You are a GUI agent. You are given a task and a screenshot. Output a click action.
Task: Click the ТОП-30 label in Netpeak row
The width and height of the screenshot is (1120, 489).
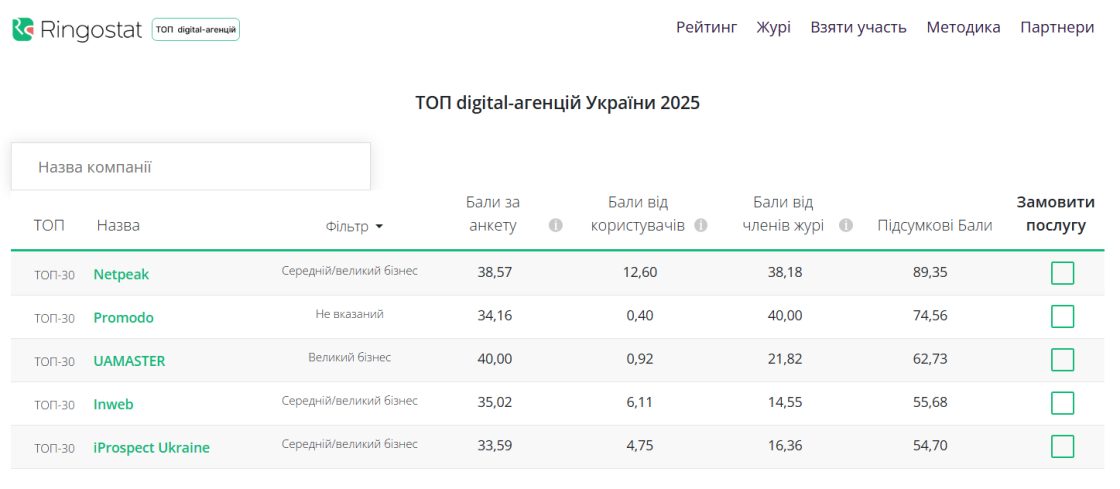click(54, 275)
